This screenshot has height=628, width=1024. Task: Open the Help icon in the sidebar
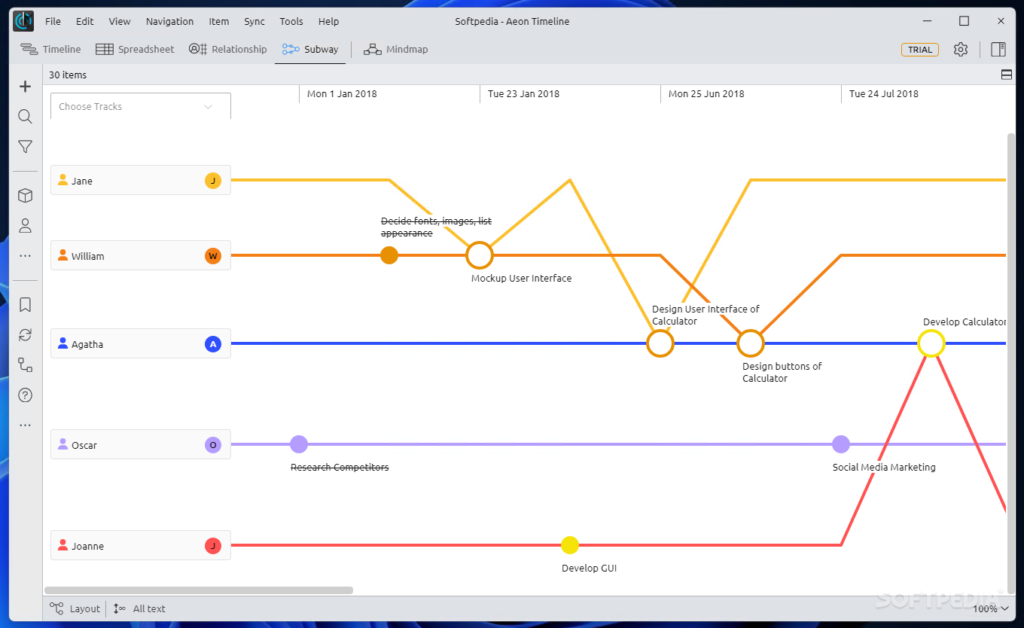[24, 394]
